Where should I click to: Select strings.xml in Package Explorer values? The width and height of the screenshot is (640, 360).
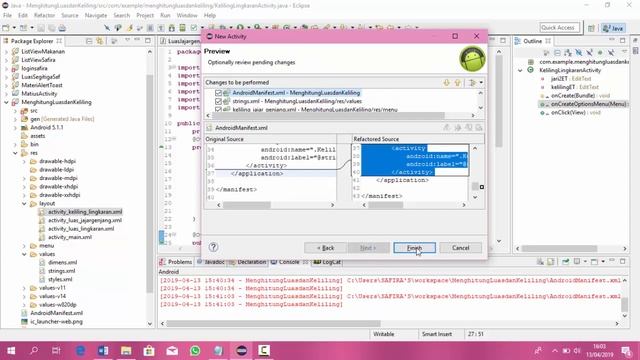tap(61, 271)
